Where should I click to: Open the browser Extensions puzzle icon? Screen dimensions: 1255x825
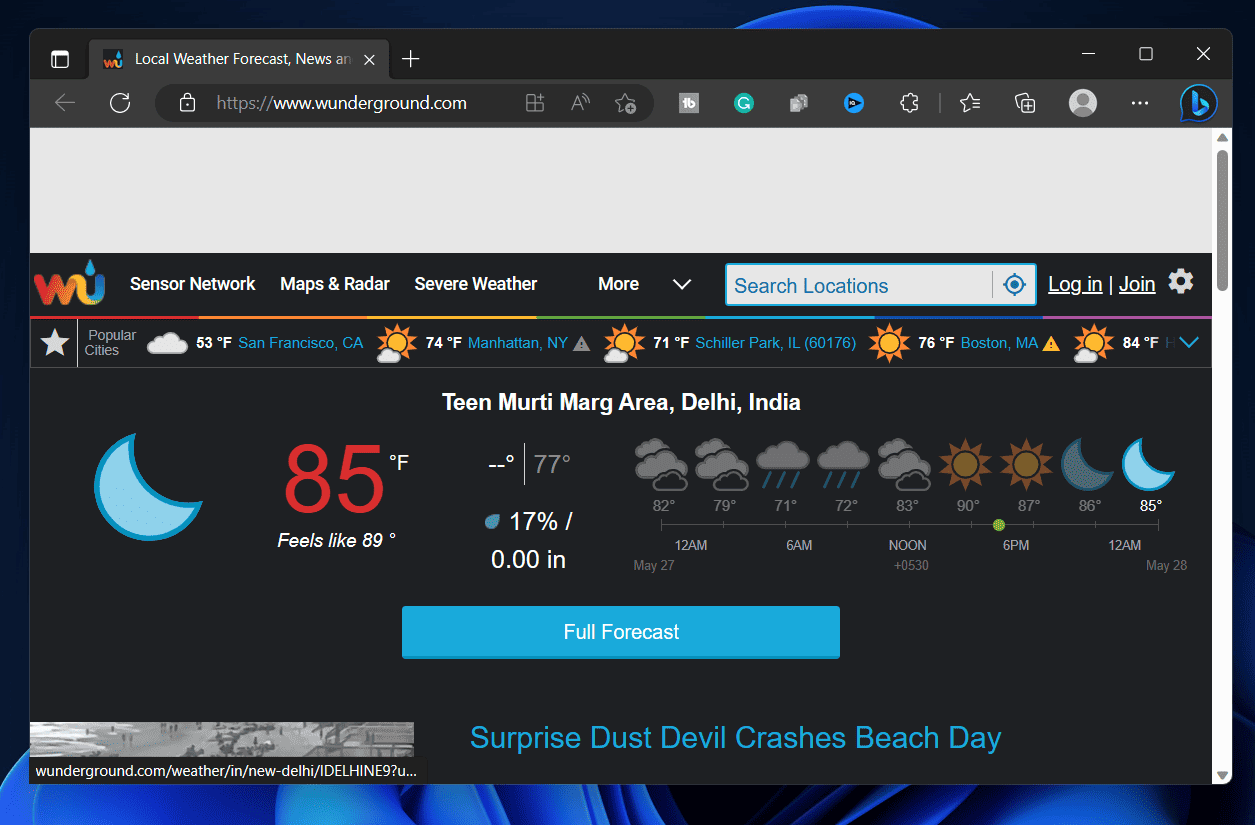pyautogui.click(x=909, y=103)
